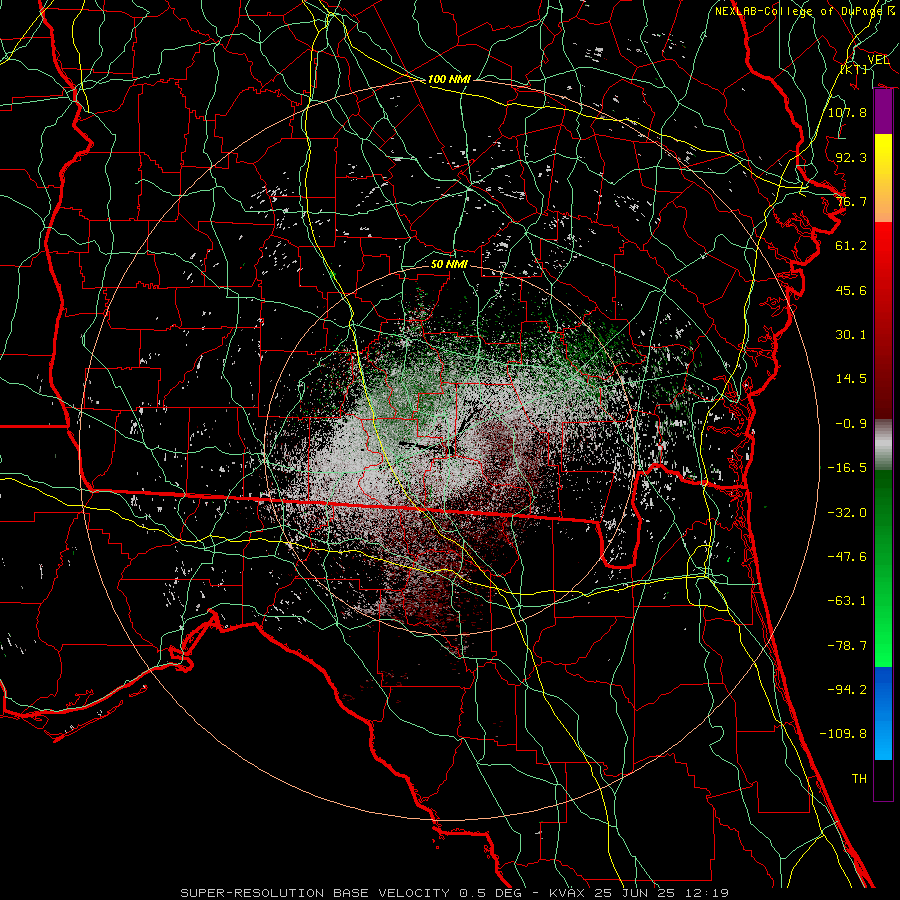Click the VEL legend title

click(878, 60)
